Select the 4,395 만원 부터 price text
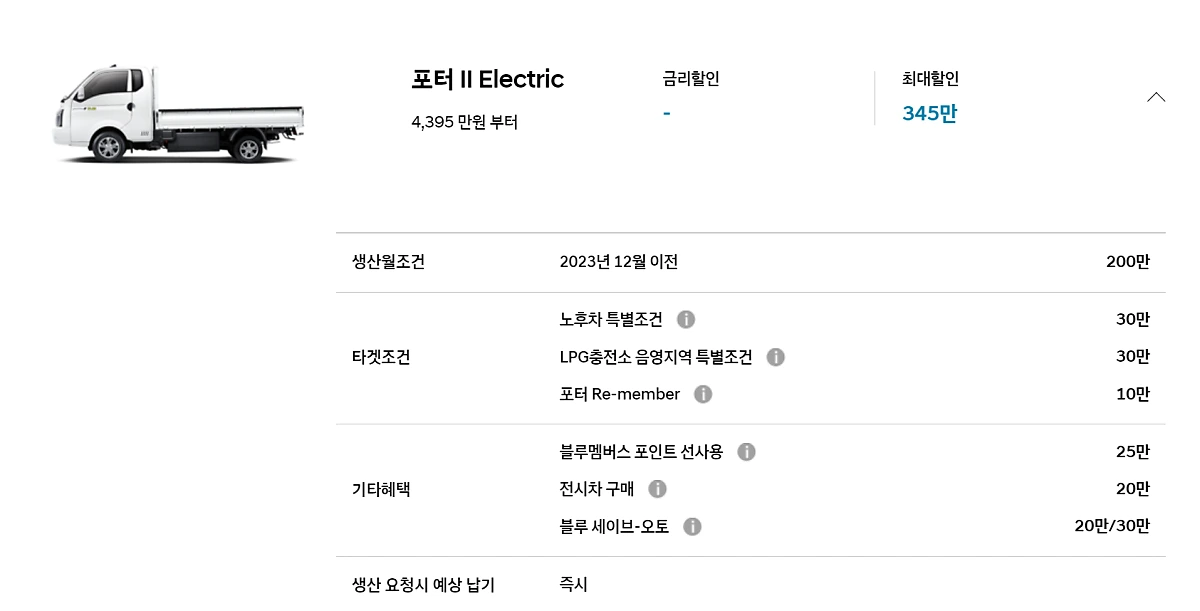 click(465, 122)
